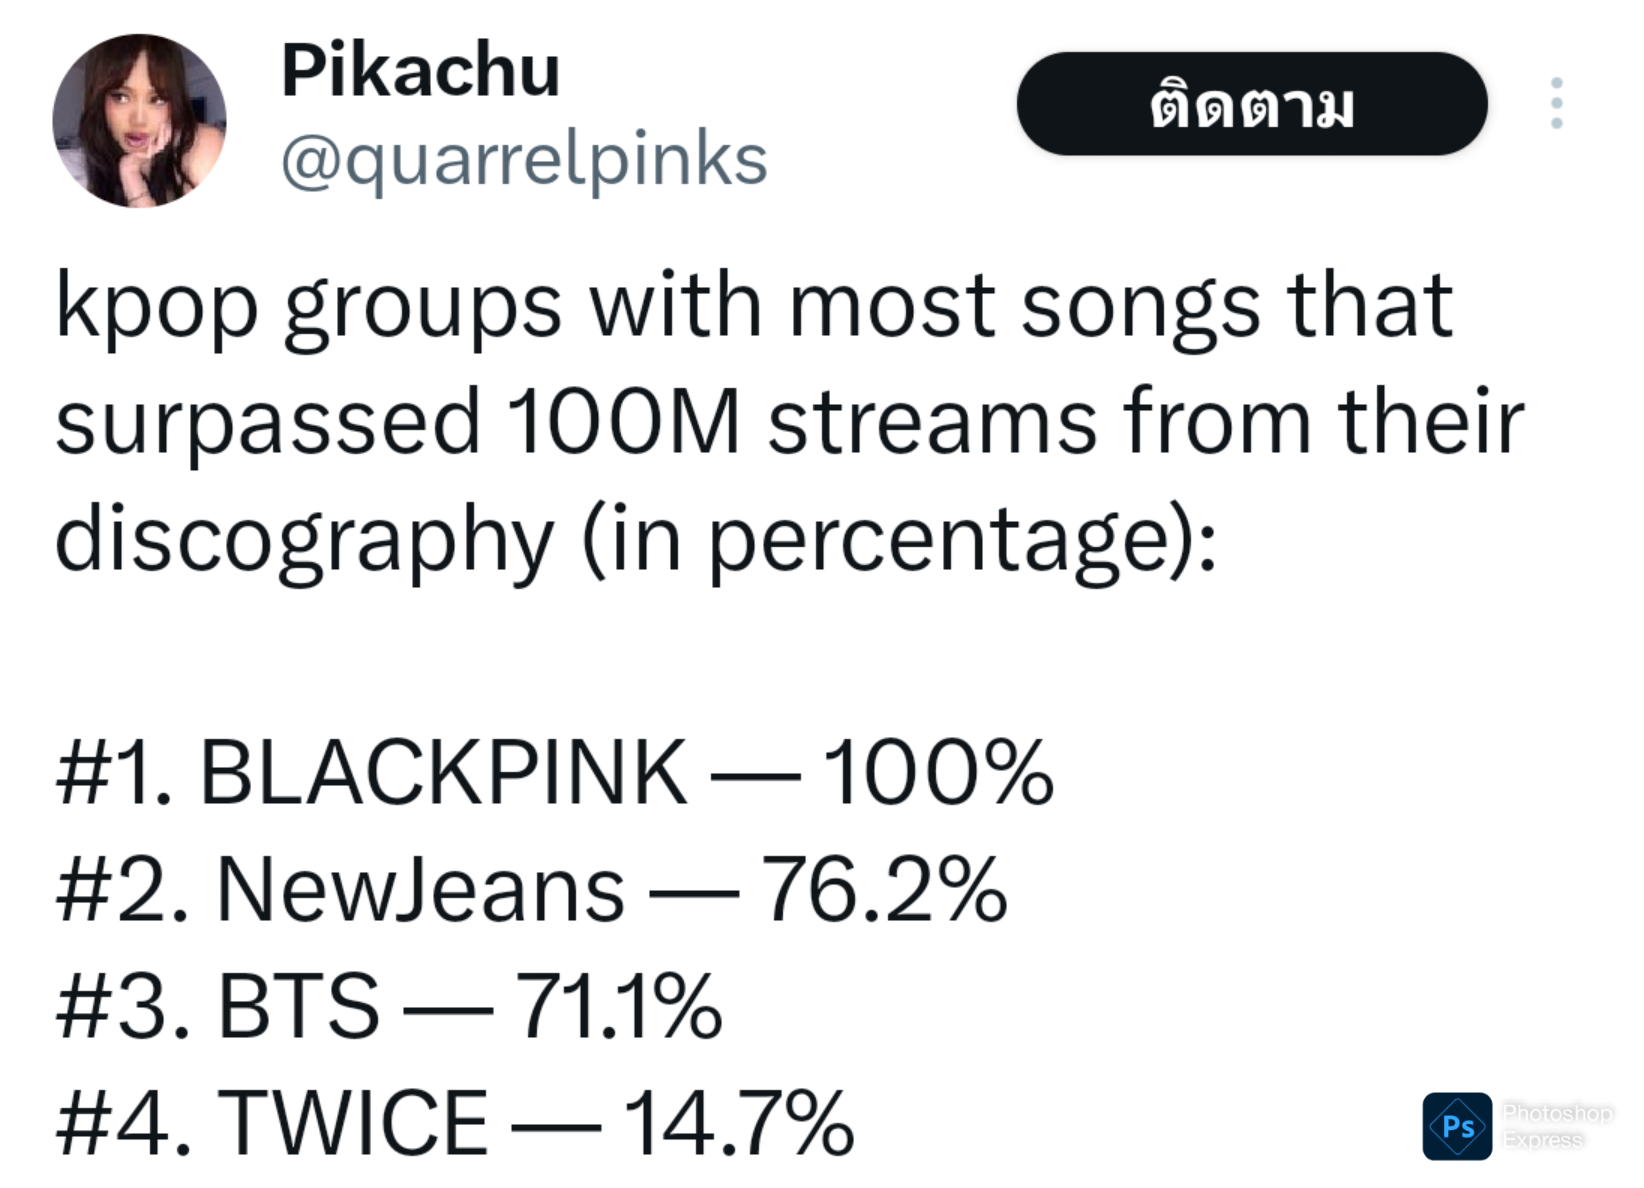Image resolution: width=1644 pixels, height=1188 pixels.
Task: Click the 76.2% percentage
Action: 884,890
